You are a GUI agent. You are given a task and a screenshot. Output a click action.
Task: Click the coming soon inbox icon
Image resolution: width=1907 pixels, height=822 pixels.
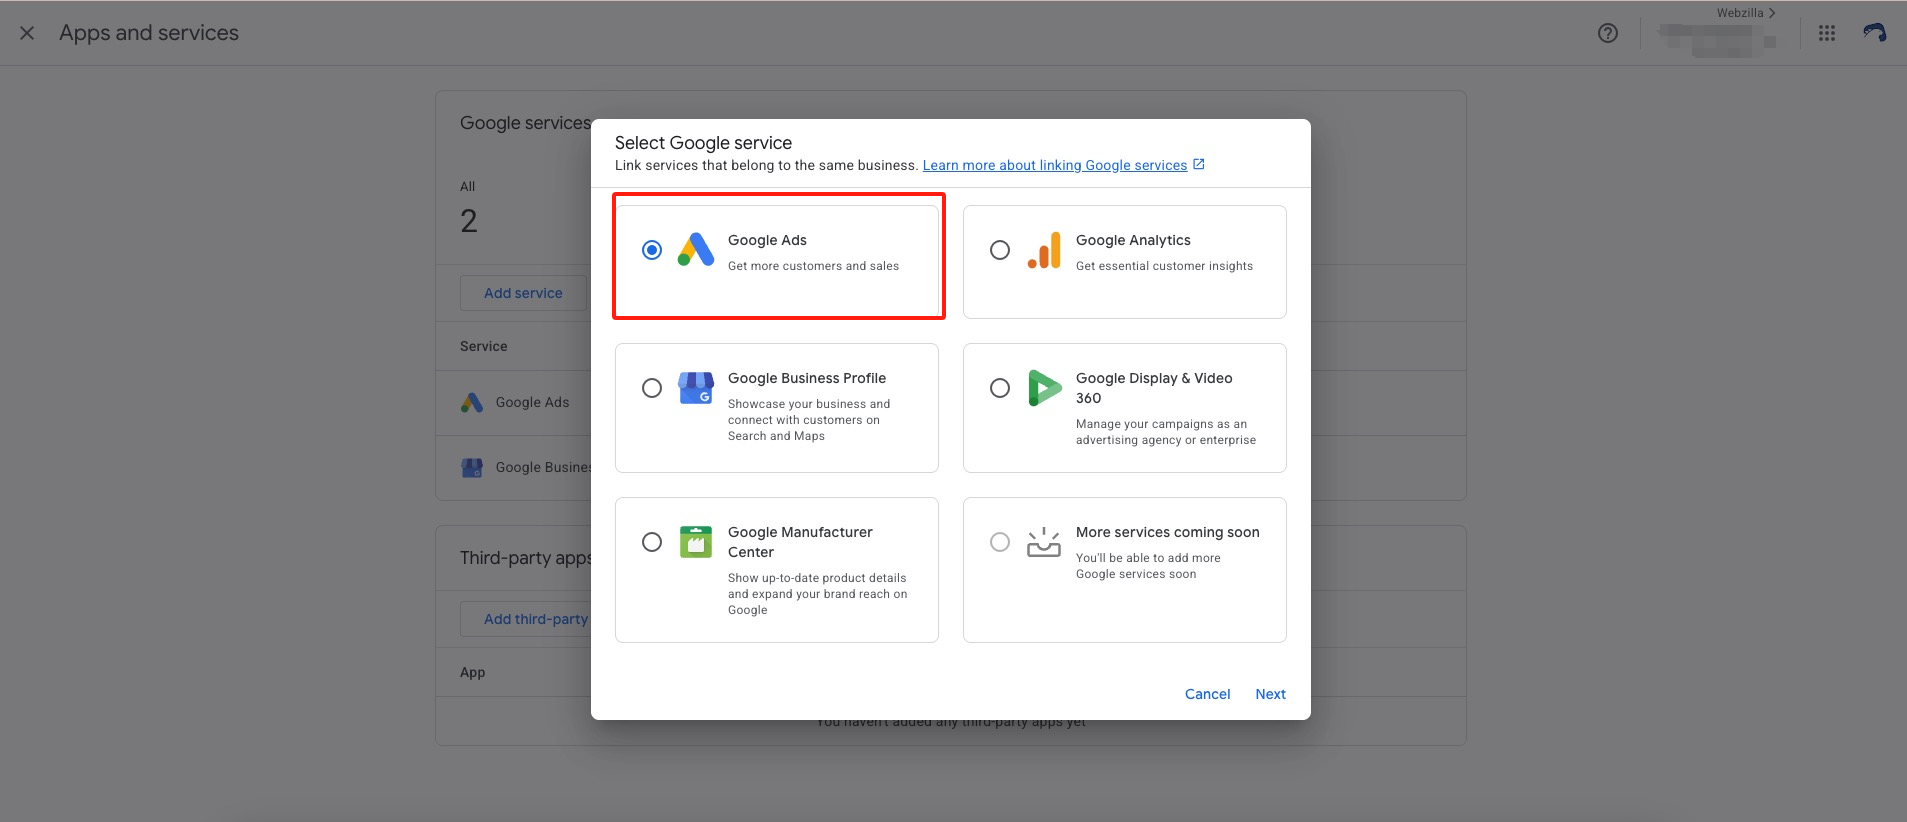click(x=1044, y=542)
